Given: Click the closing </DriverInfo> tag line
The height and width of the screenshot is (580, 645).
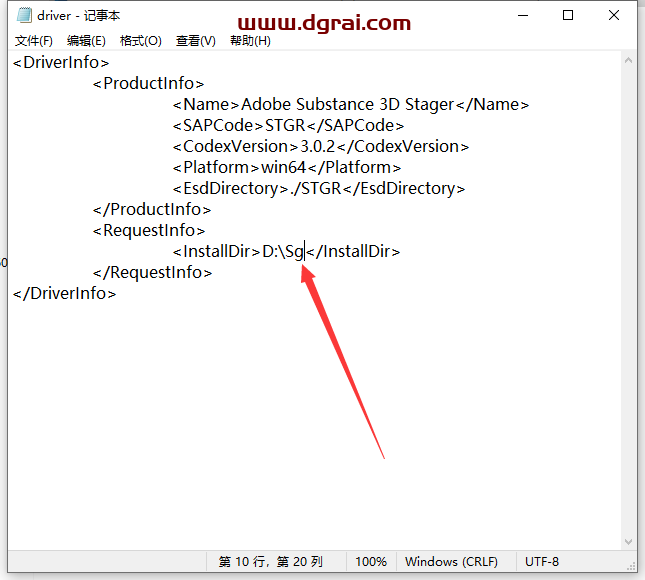Looking at the screenshot, I should coord(65,293).
